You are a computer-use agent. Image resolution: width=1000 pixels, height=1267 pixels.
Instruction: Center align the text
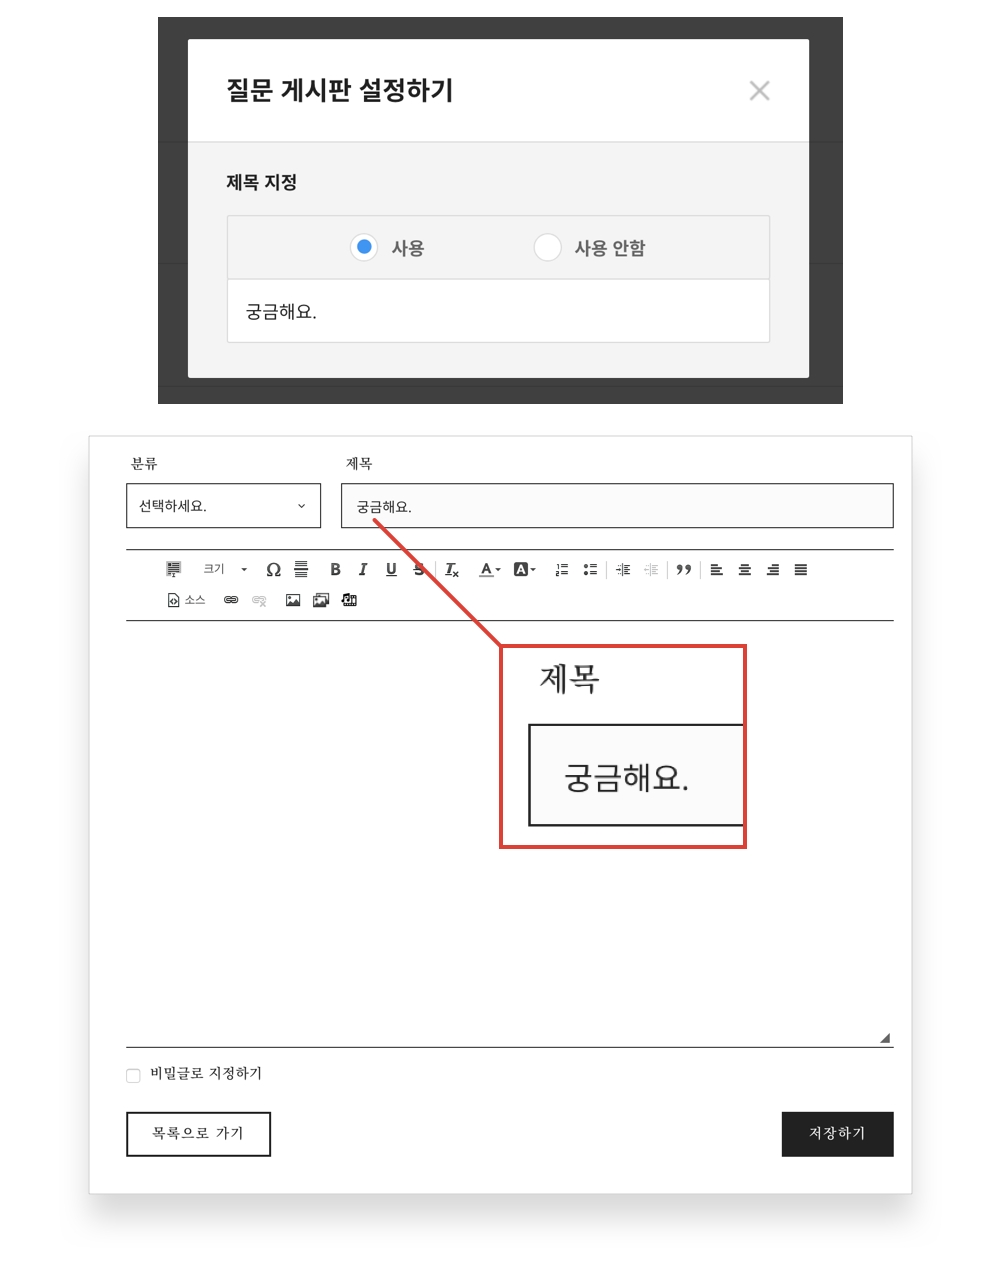click(x=745, y=569)
